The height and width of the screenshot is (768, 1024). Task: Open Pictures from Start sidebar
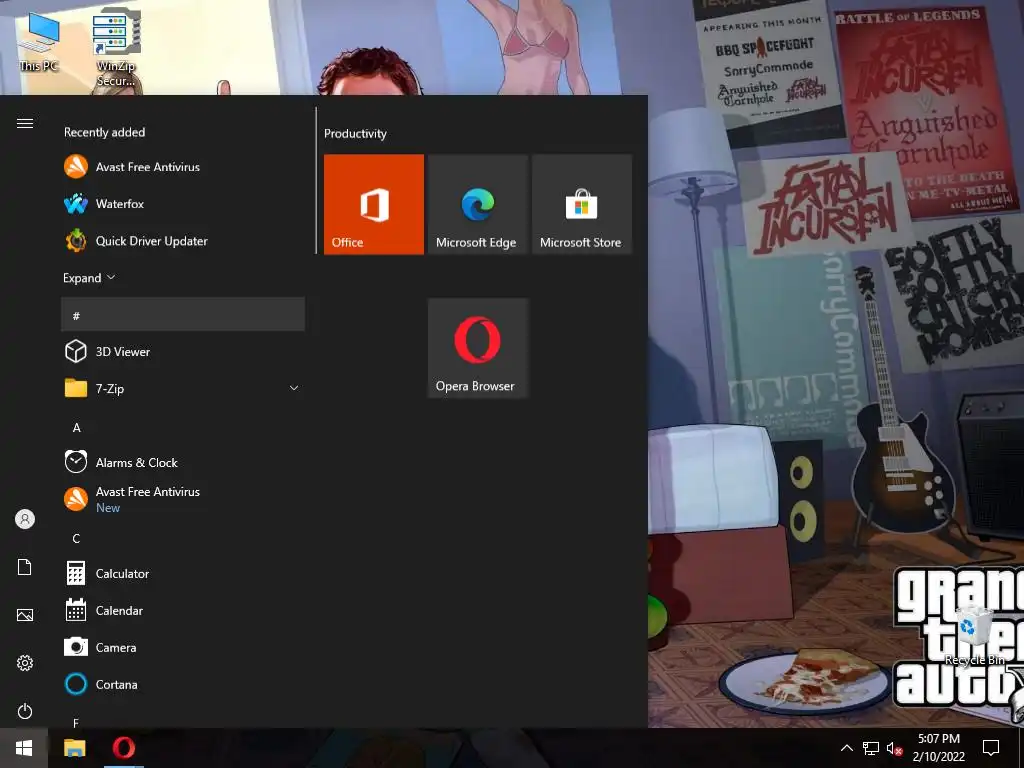(25, 615)
